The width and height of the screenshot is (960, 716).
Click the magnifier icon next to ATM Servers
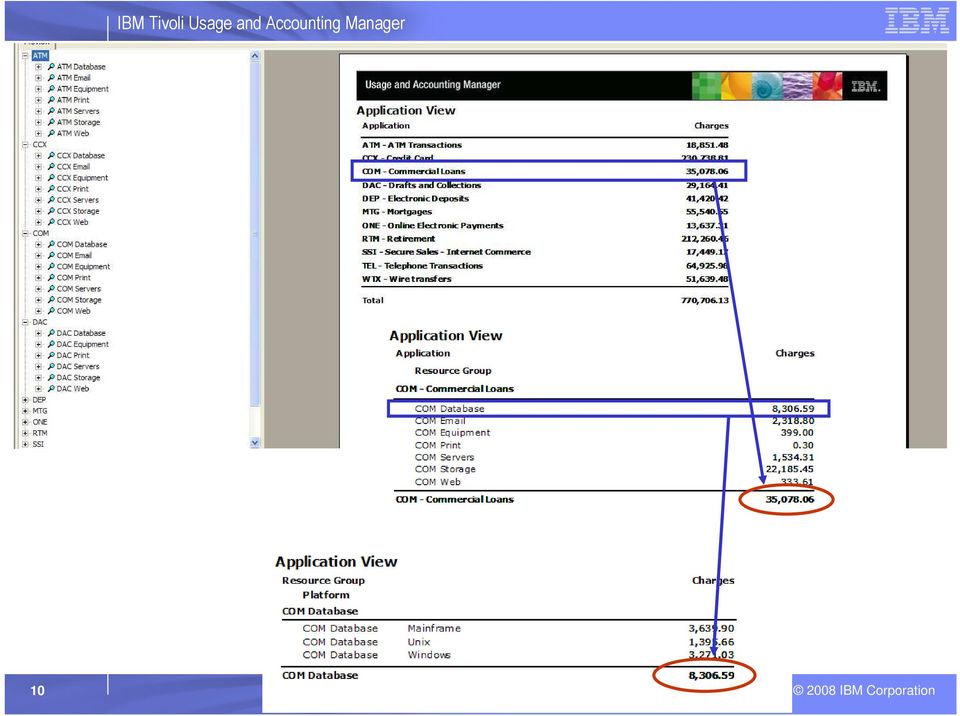click(51, 111)
